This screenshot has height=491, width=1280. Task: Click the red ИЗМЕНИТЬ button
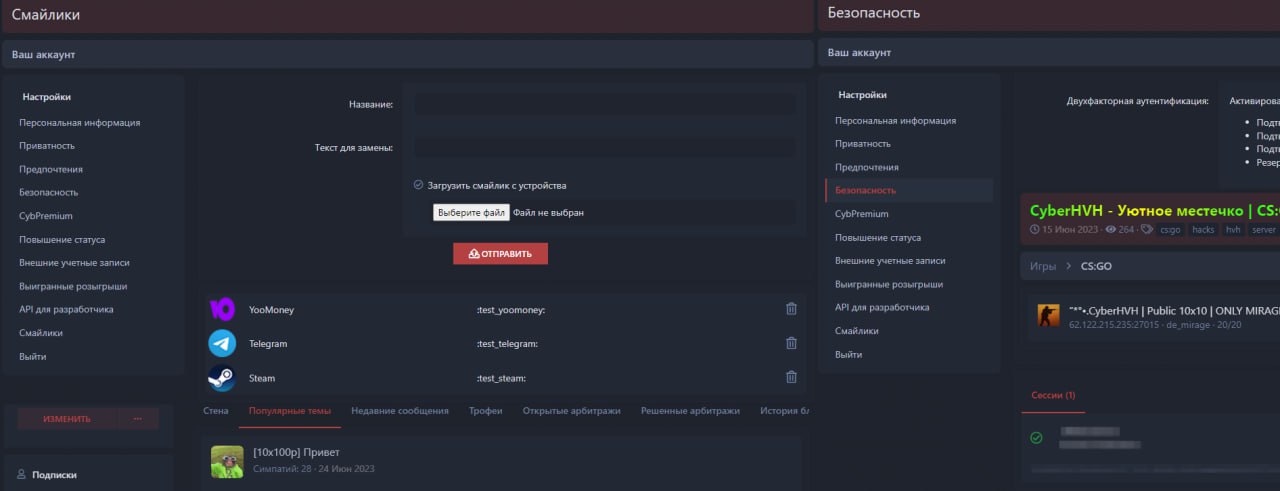(x=67, y=419)
